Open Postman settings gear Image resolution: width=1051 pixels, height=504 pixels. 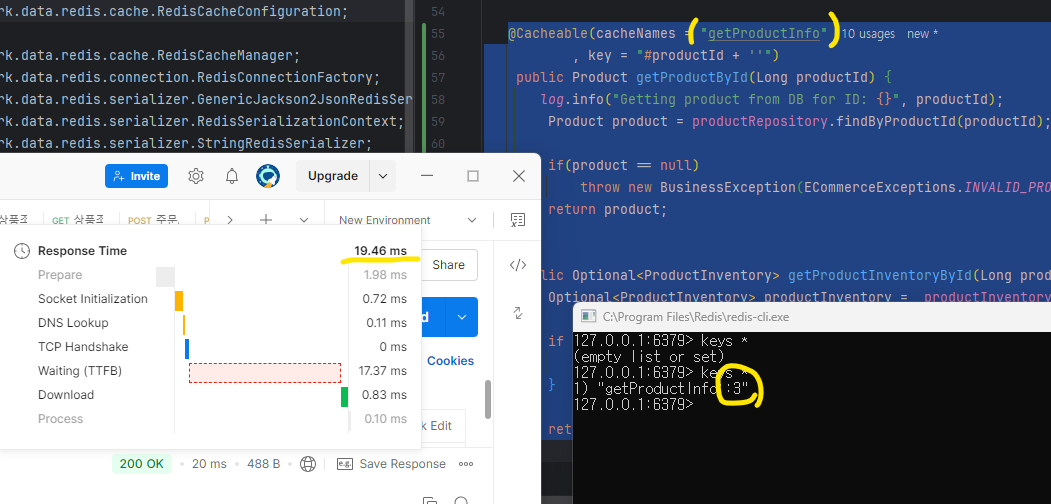196,176
